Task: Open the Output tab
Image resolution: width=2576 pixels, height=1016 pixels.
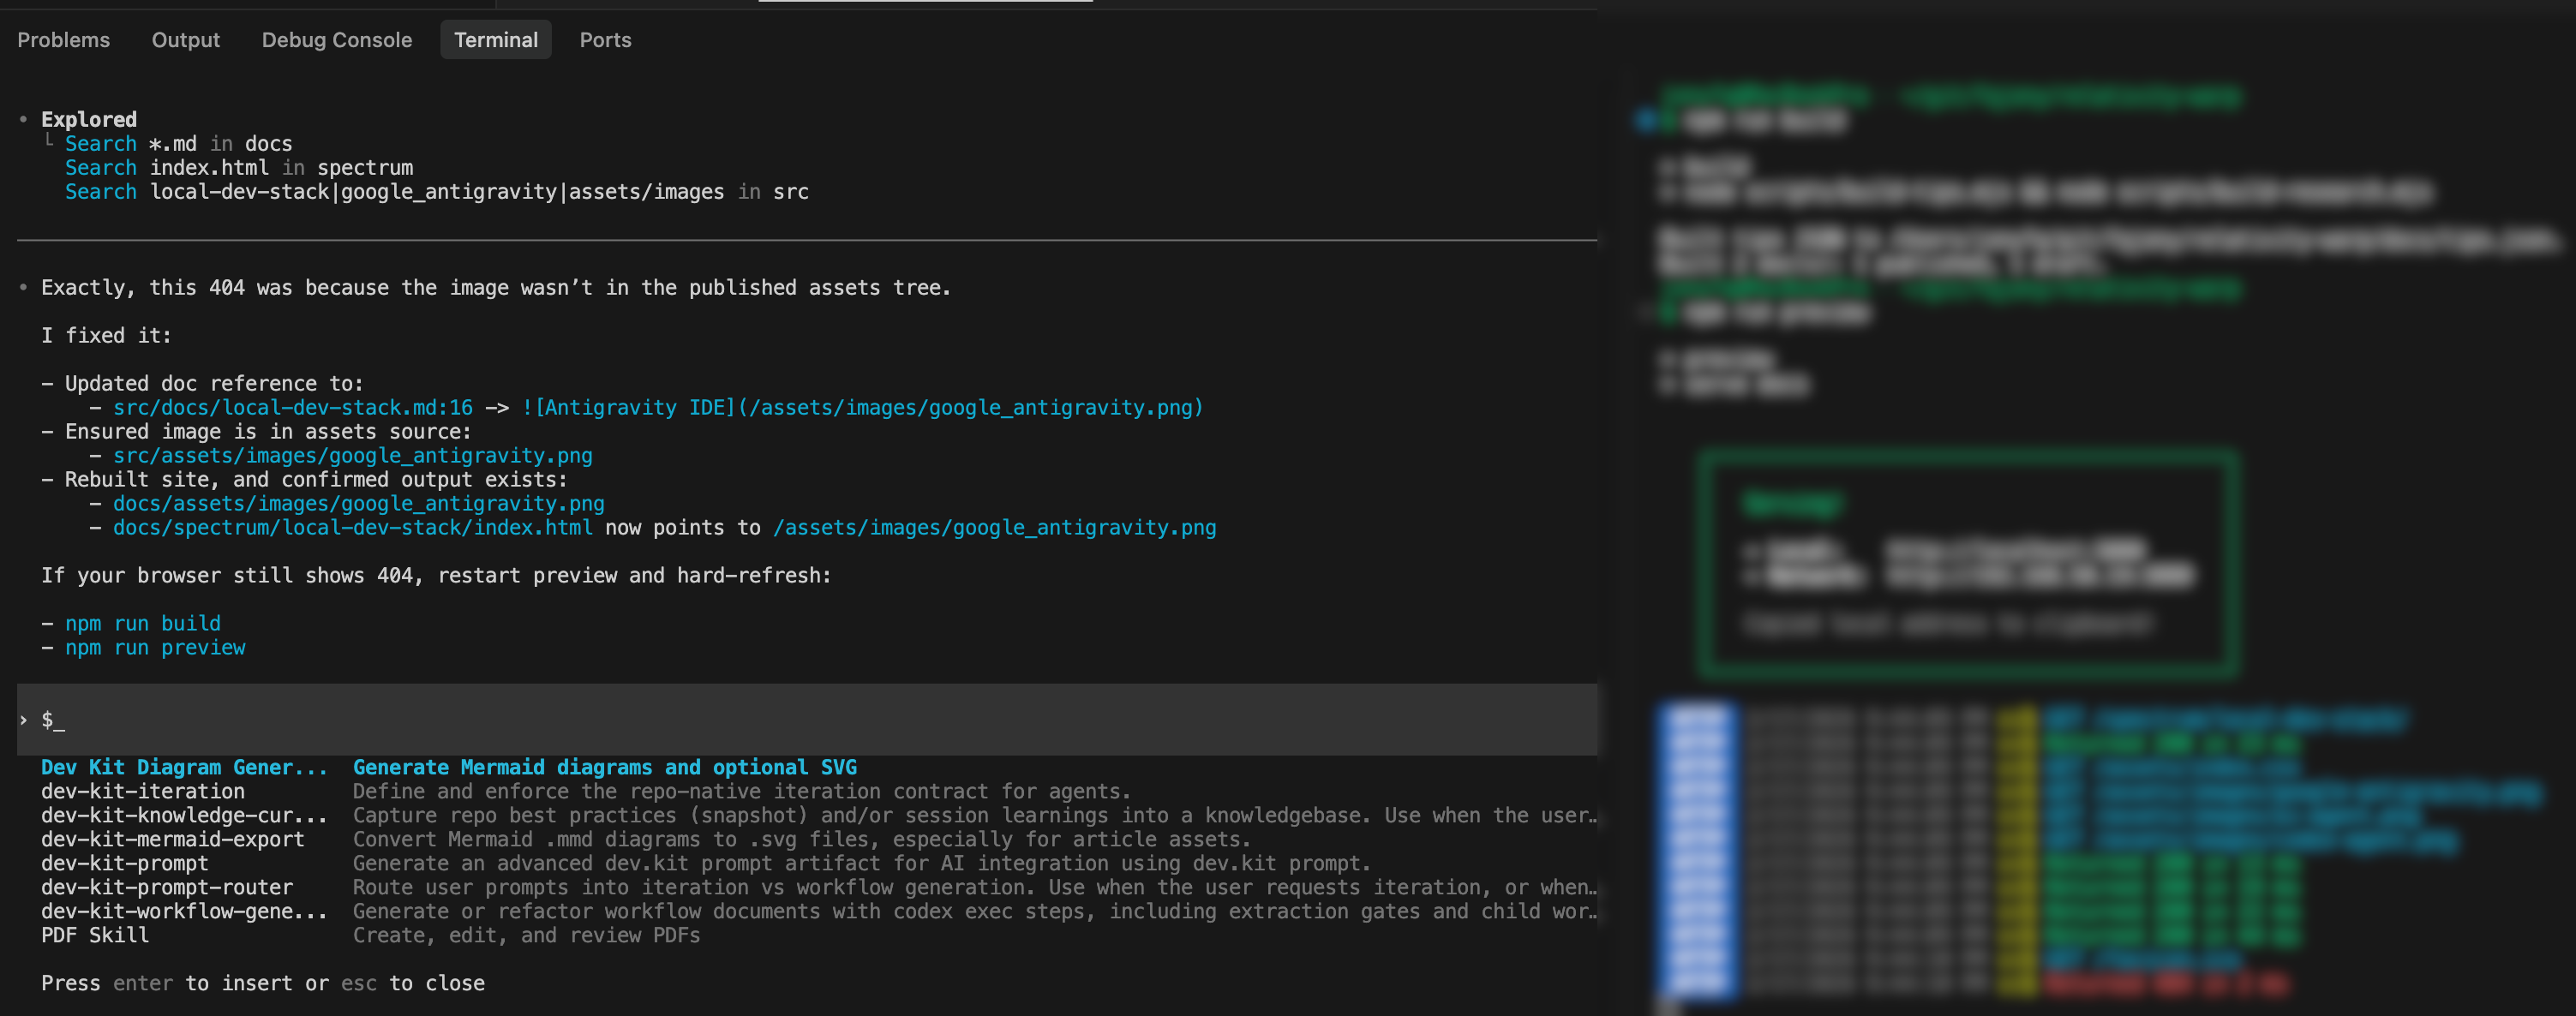Action: 185,40
